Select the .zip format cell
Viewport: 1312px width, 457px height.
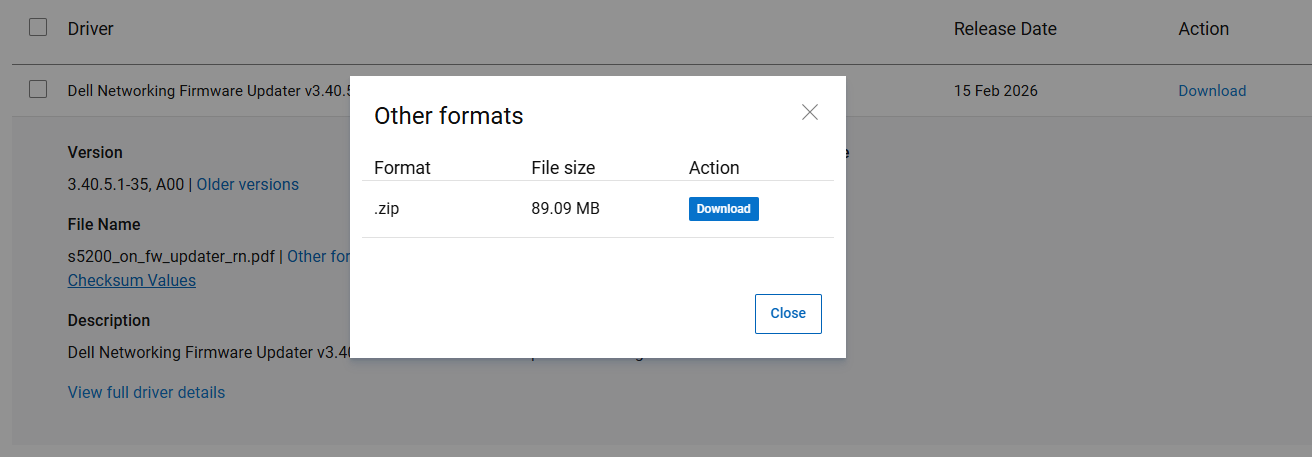387,209
